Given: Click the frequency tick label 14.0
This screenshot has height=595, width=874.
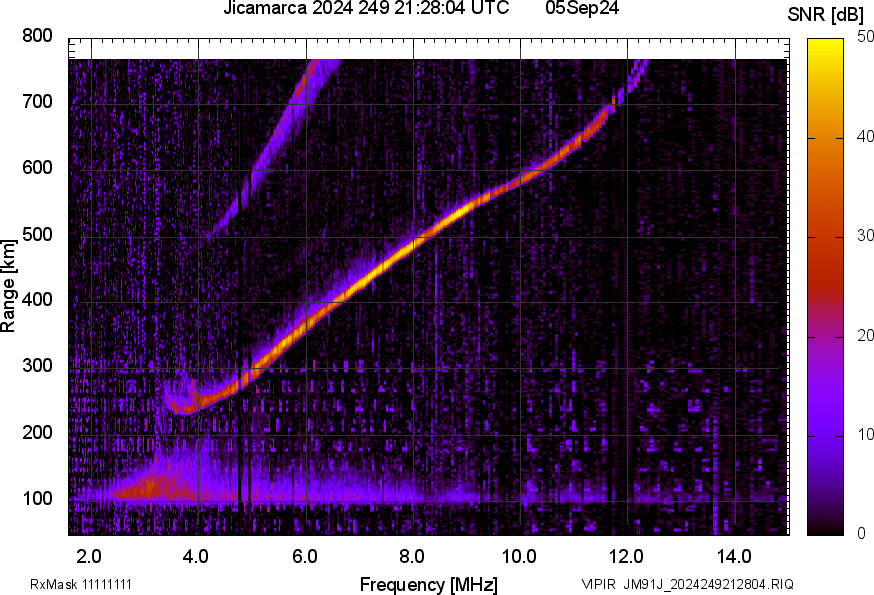Looking at the screenshot, I should tap(734, 557).
